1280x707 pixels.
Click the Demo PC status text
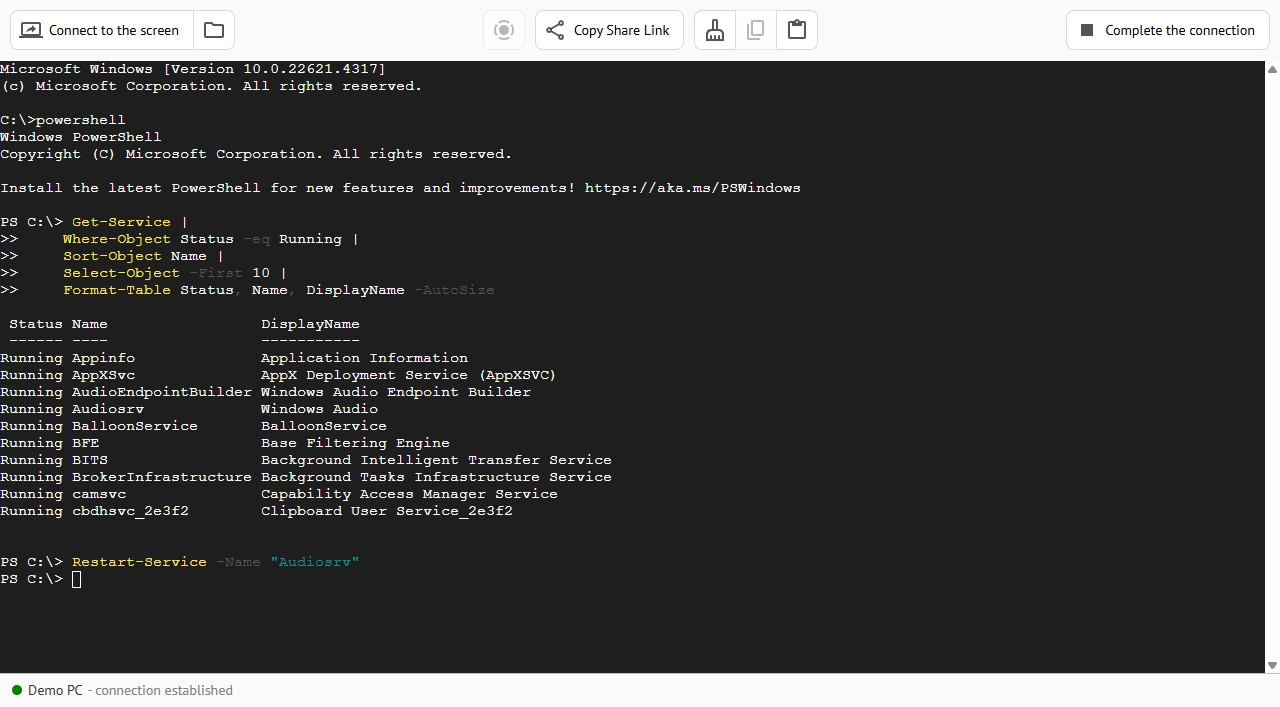(55, 690)
